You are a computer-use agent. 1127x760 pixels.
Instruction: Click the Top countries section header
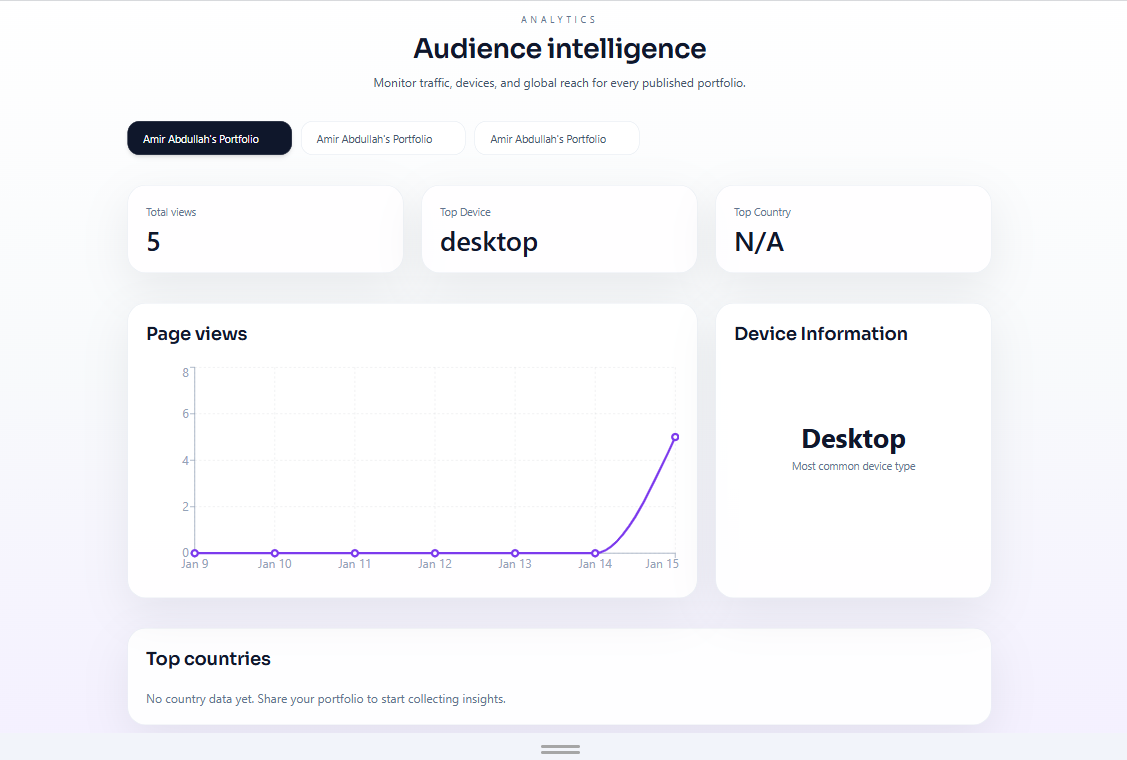click(208, 659)
